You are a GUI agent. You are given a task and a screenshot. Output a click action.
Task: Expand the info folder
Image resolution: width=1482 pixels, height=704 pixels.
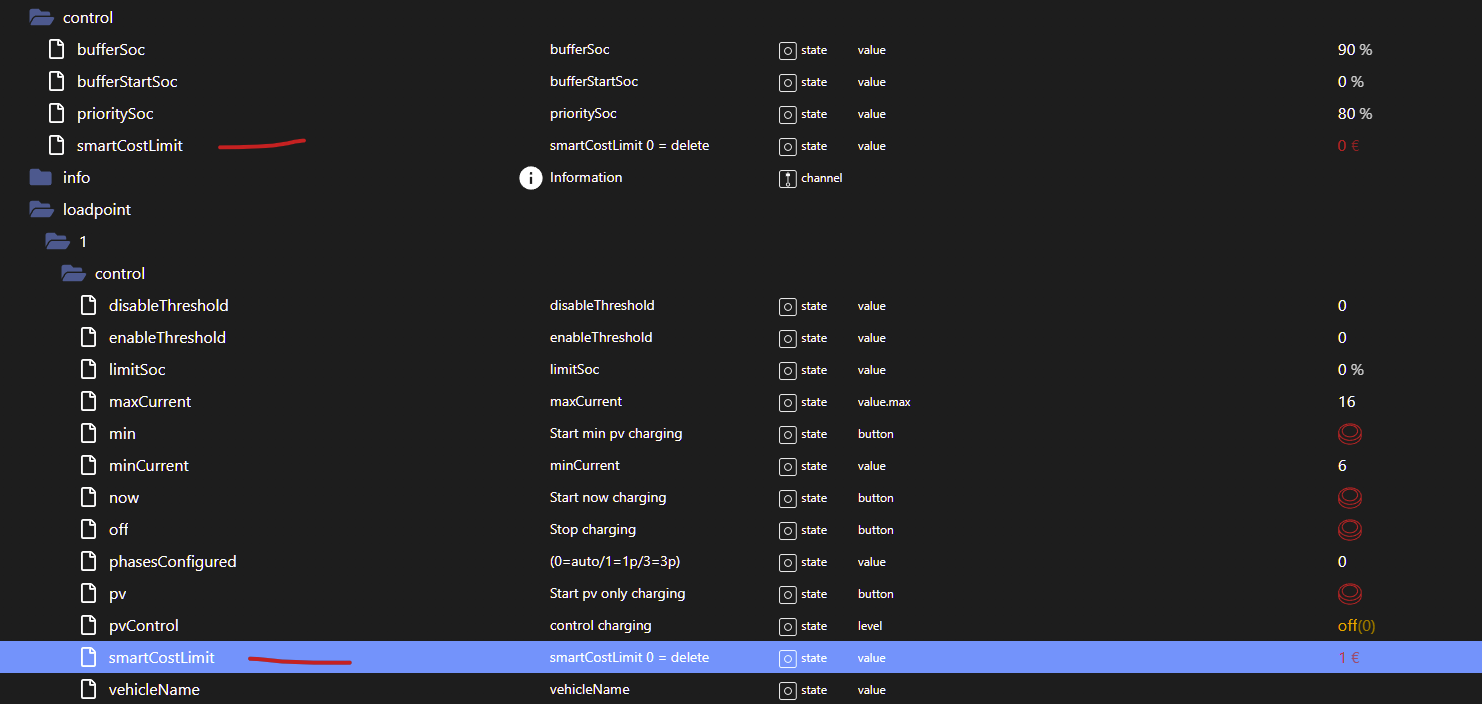(x=41, y=178)
